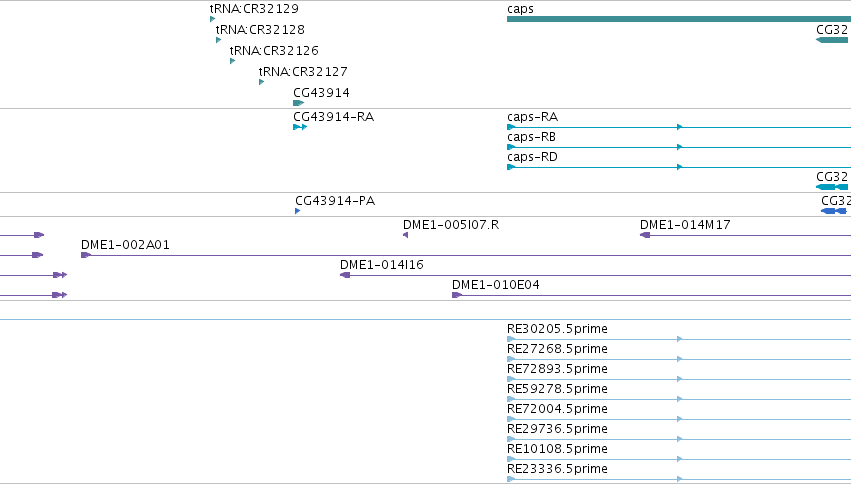Screen dimensions: 851x484
Task: Click the RE23336.5prime start arrow
Action: tap(511, 479)
